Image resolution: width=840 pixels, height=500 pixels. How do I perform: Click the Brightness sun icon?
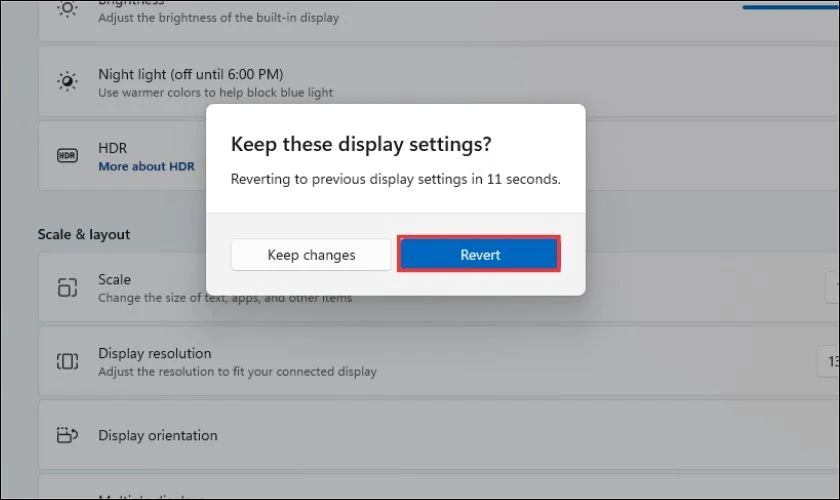click(67, 9)
